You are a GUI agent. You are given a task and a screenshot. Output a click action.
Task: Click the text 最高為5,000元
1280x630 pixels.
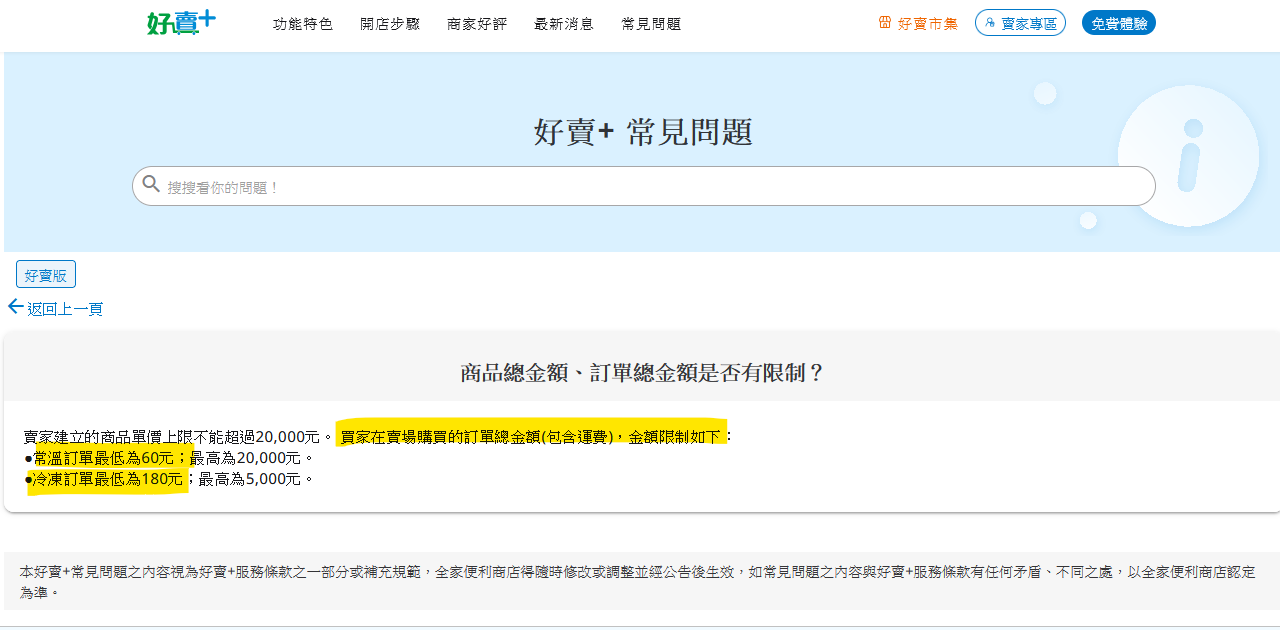point(249,479)
